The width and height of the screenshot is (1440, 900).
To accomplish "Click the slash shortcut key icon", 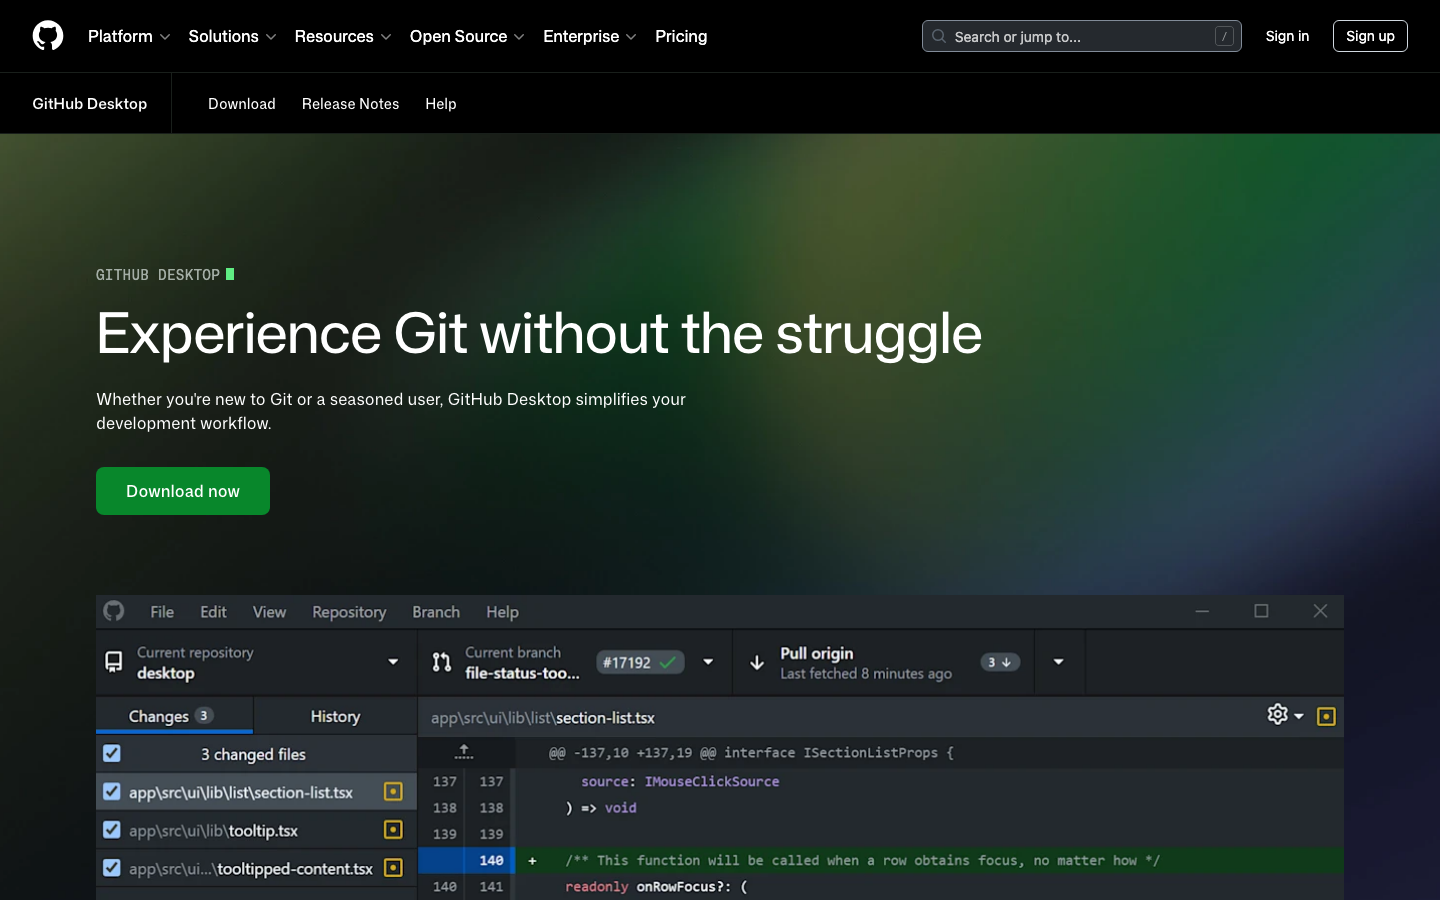I will coord(1224,36).
